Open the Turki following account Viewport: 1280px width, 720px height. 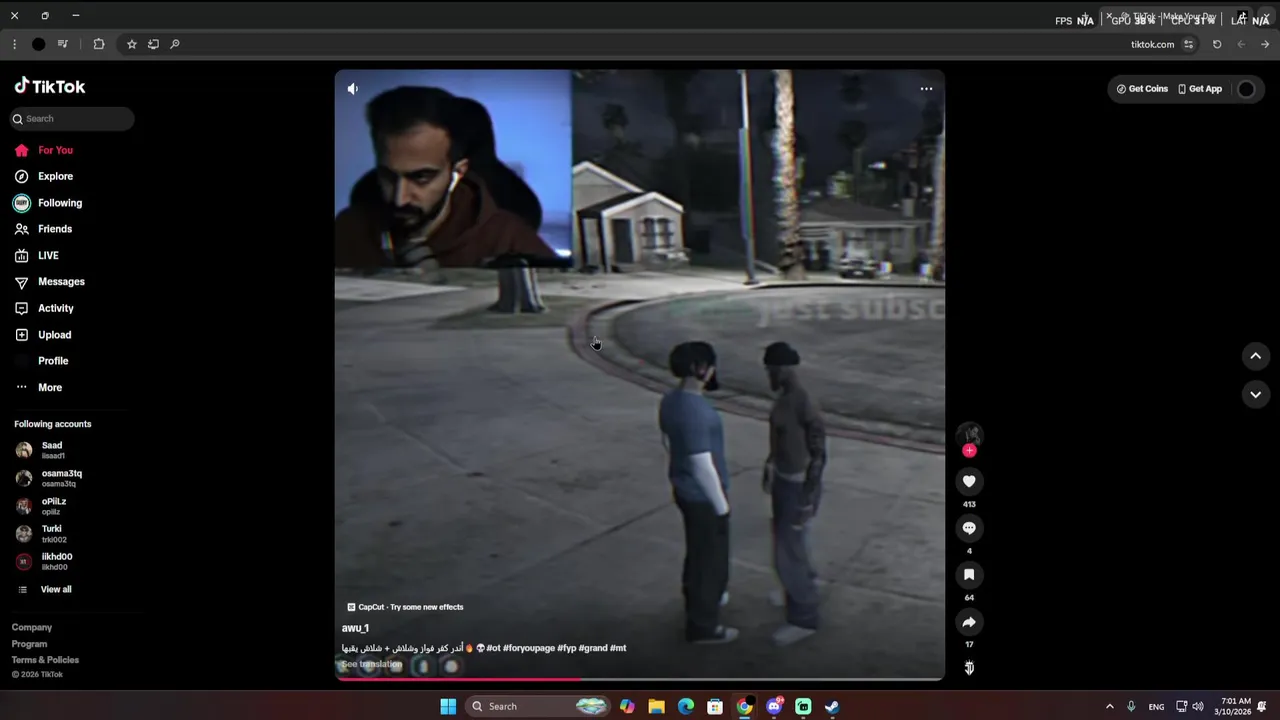[x=42, y=534]
